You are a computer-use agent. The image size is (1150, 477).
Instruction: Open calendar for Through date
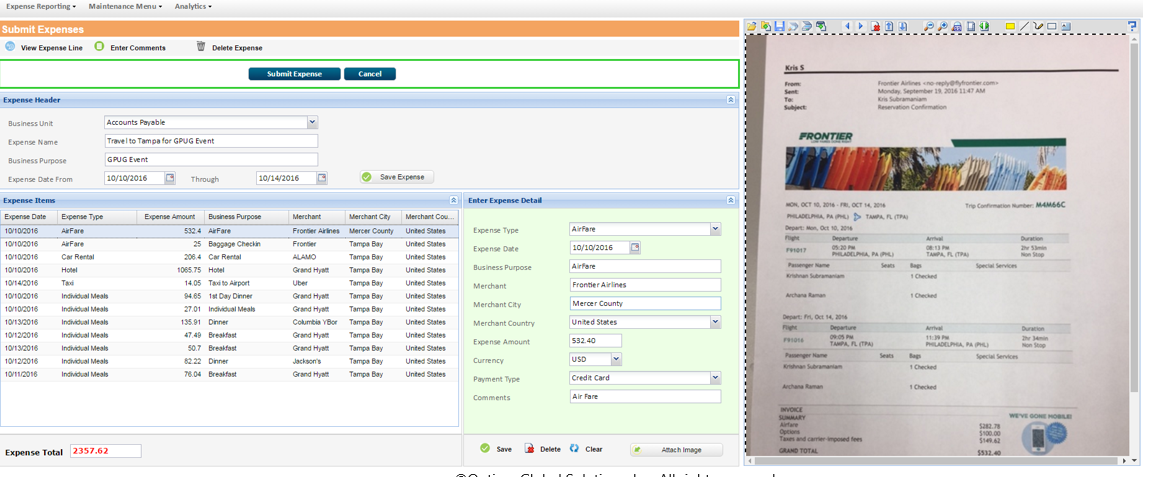(321, 178)
